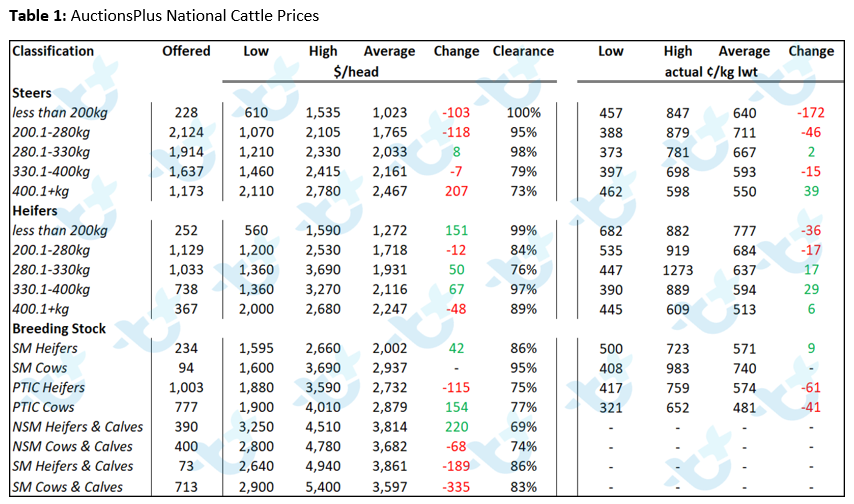
Task: Select Steers 400.1+kg change value 207
Action: (x=456, y=191)
